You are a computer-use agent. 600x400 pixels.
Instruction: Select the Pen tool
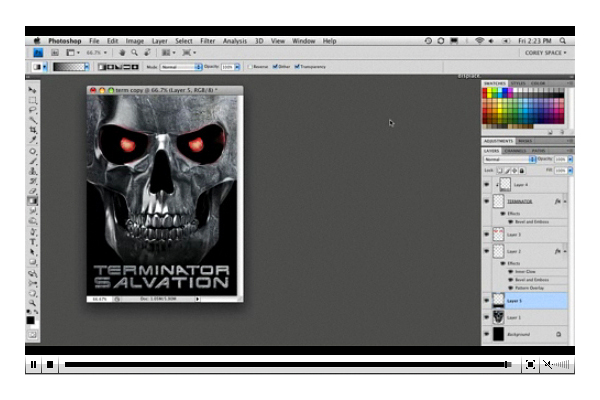[33, 232]
